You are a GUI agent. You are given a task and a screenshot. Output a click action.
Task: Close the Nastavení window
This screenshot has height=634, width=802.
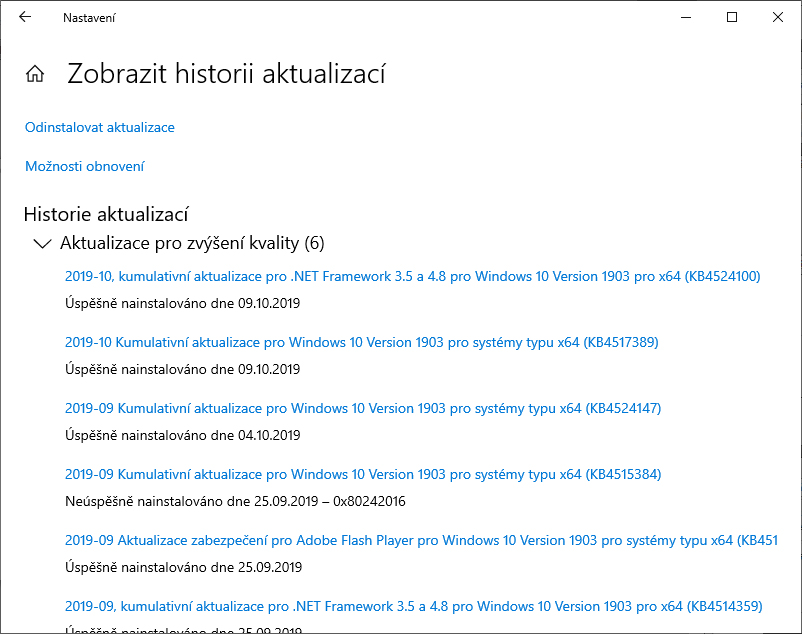778,17
